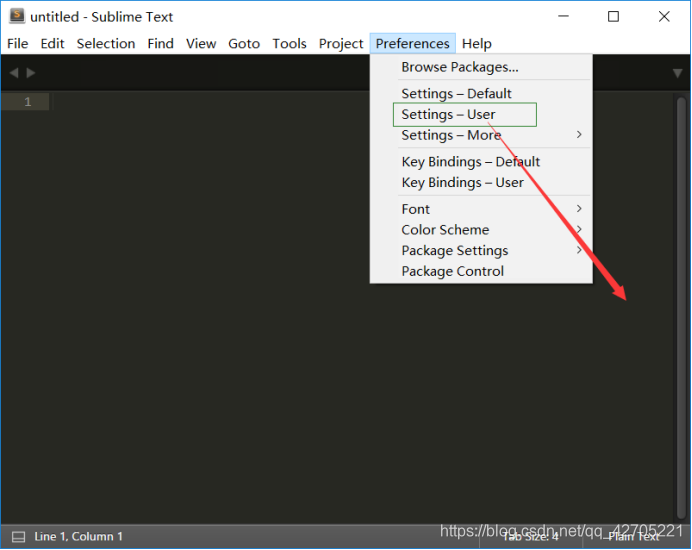
Task: Click the Sublime Text app icon in title bar
Action: point(17,16)
